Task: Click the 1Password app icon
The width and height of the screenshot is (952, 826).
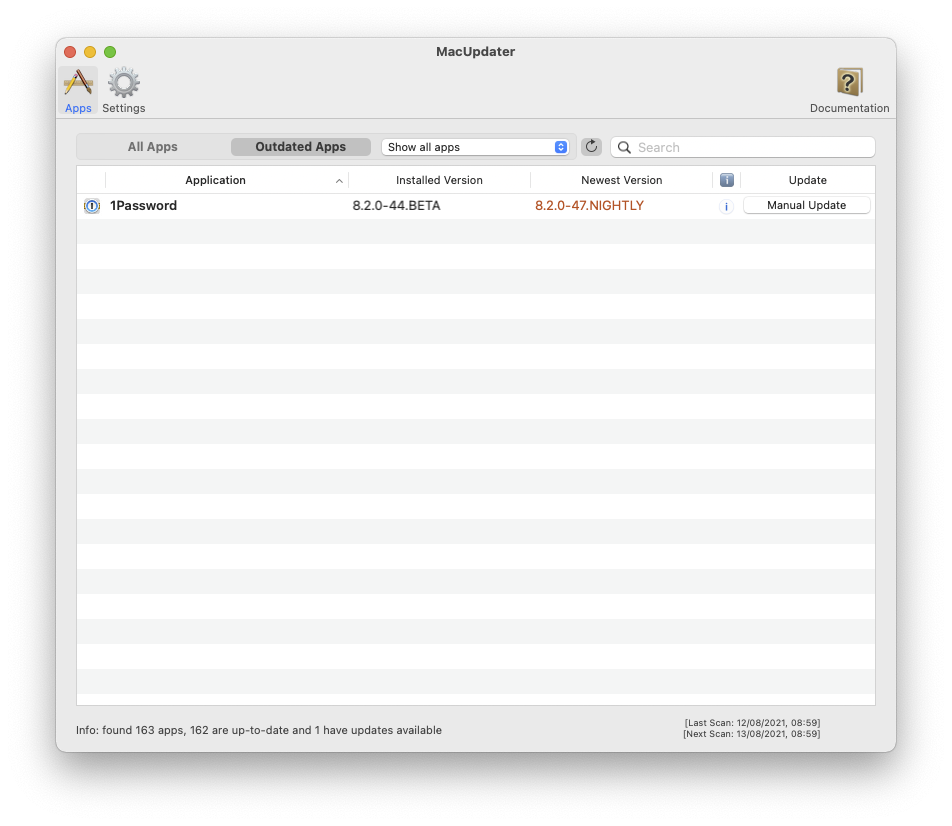Action: tap(92, 206)
